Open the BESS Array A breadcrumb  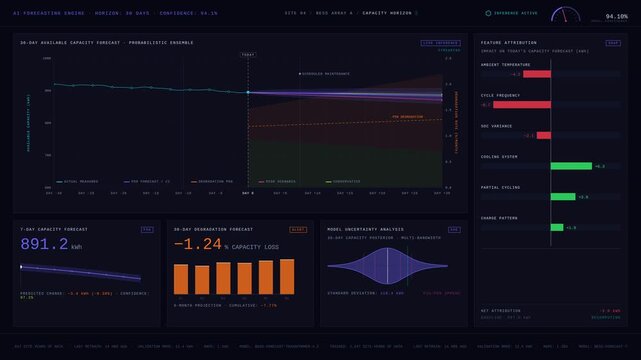click(334, 13)
